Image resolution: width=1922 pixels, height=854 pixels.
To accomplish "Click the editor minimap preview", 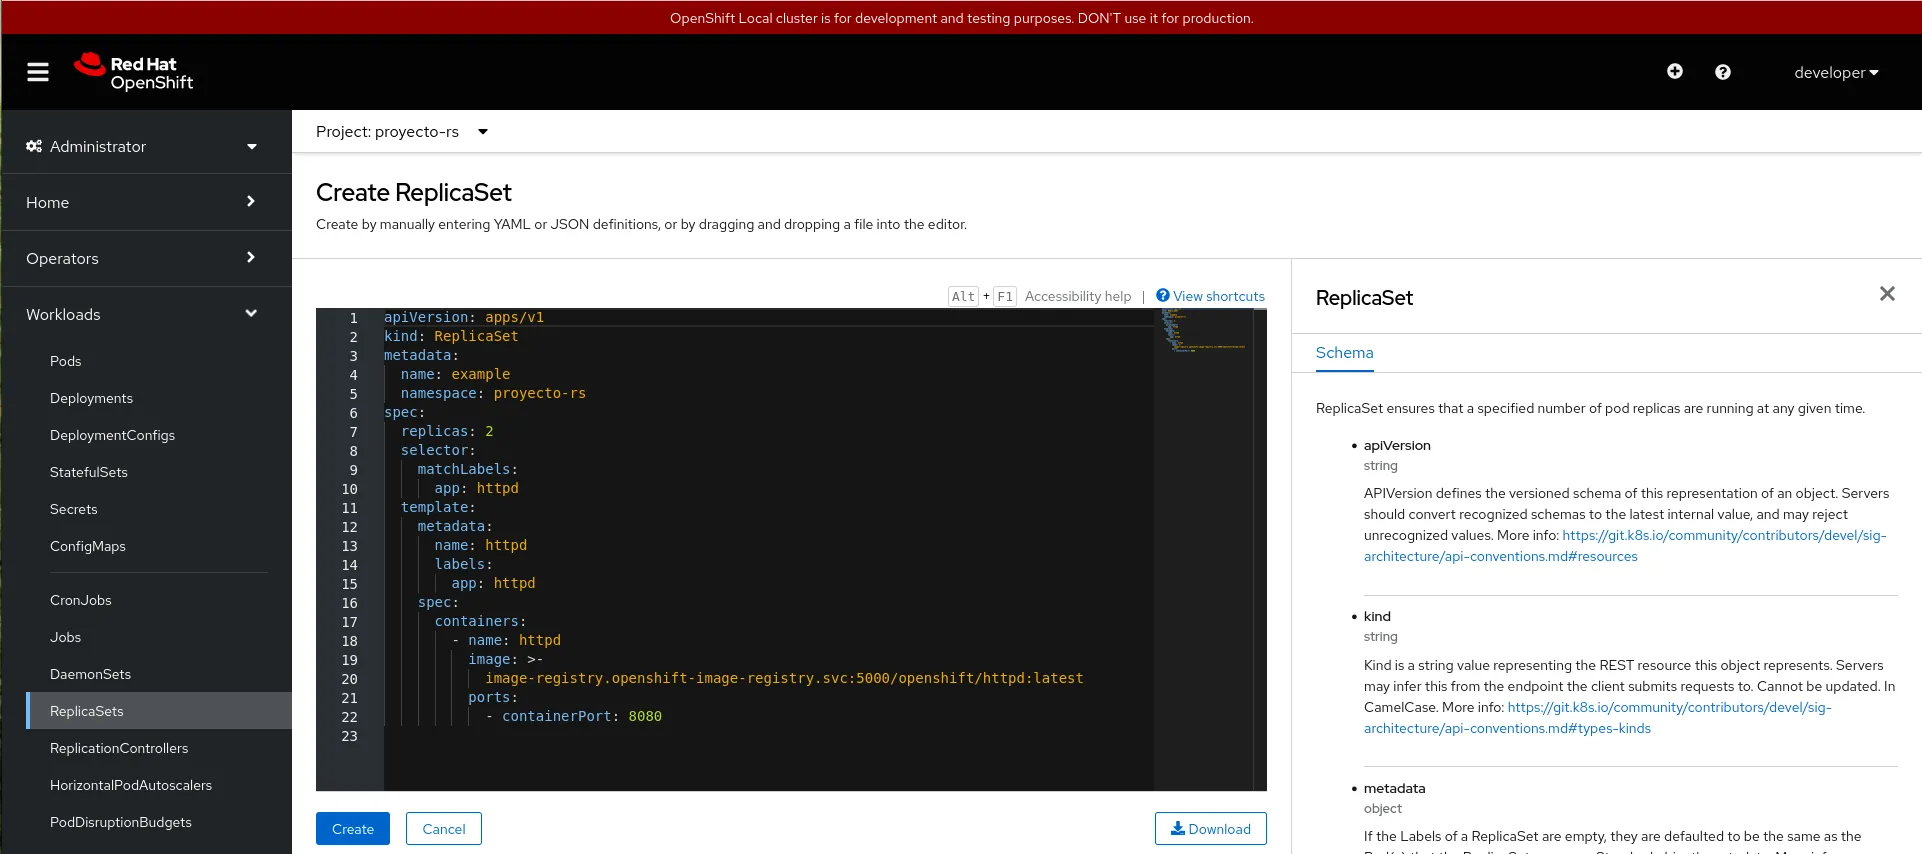I will pyautogui.click(x=1203, y=331).
